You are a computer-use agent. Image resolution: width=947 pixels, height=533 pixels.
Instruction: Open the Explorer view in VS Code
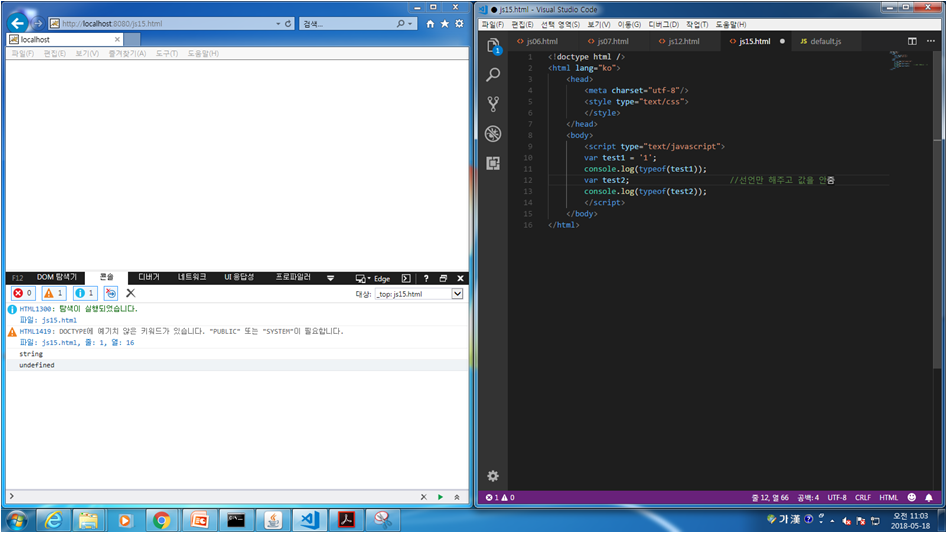point(493,46)
